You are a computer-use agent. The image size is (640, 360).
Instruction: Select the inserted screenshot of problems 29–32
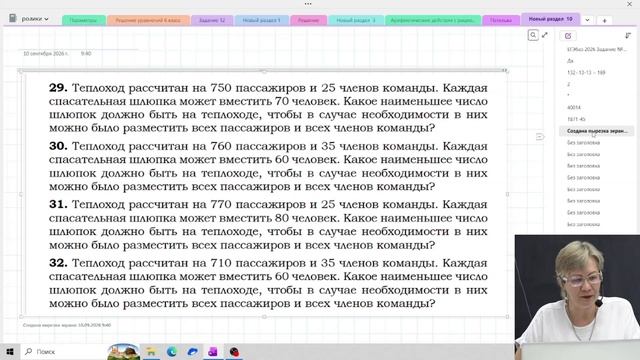264,194
